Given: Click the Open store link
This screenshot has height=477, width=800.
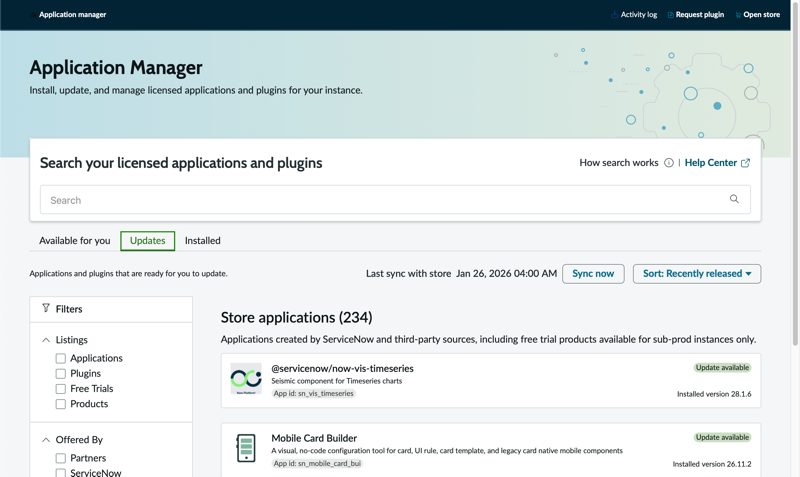Looking at the screenshot, I should click(761, 15).
